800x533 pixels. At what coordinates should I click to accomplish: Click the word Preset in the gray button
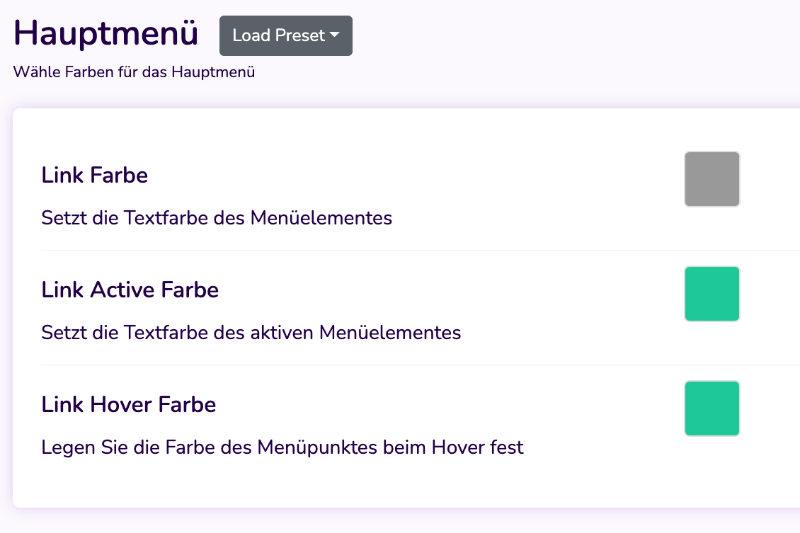click(300, 35)
